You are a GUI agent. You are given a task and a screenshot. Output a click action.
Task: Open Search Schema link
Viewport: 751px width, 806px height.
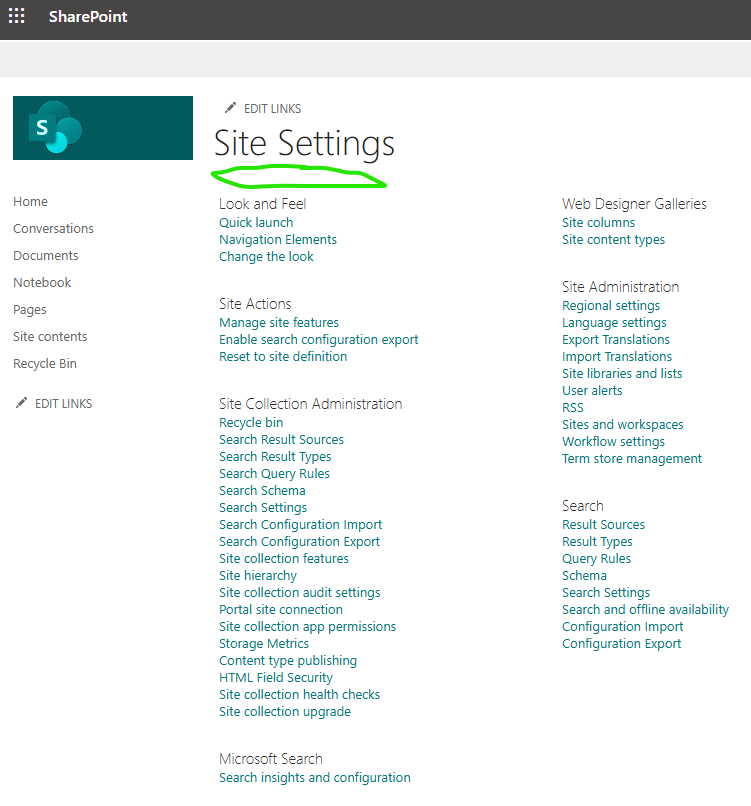(262, 490)
